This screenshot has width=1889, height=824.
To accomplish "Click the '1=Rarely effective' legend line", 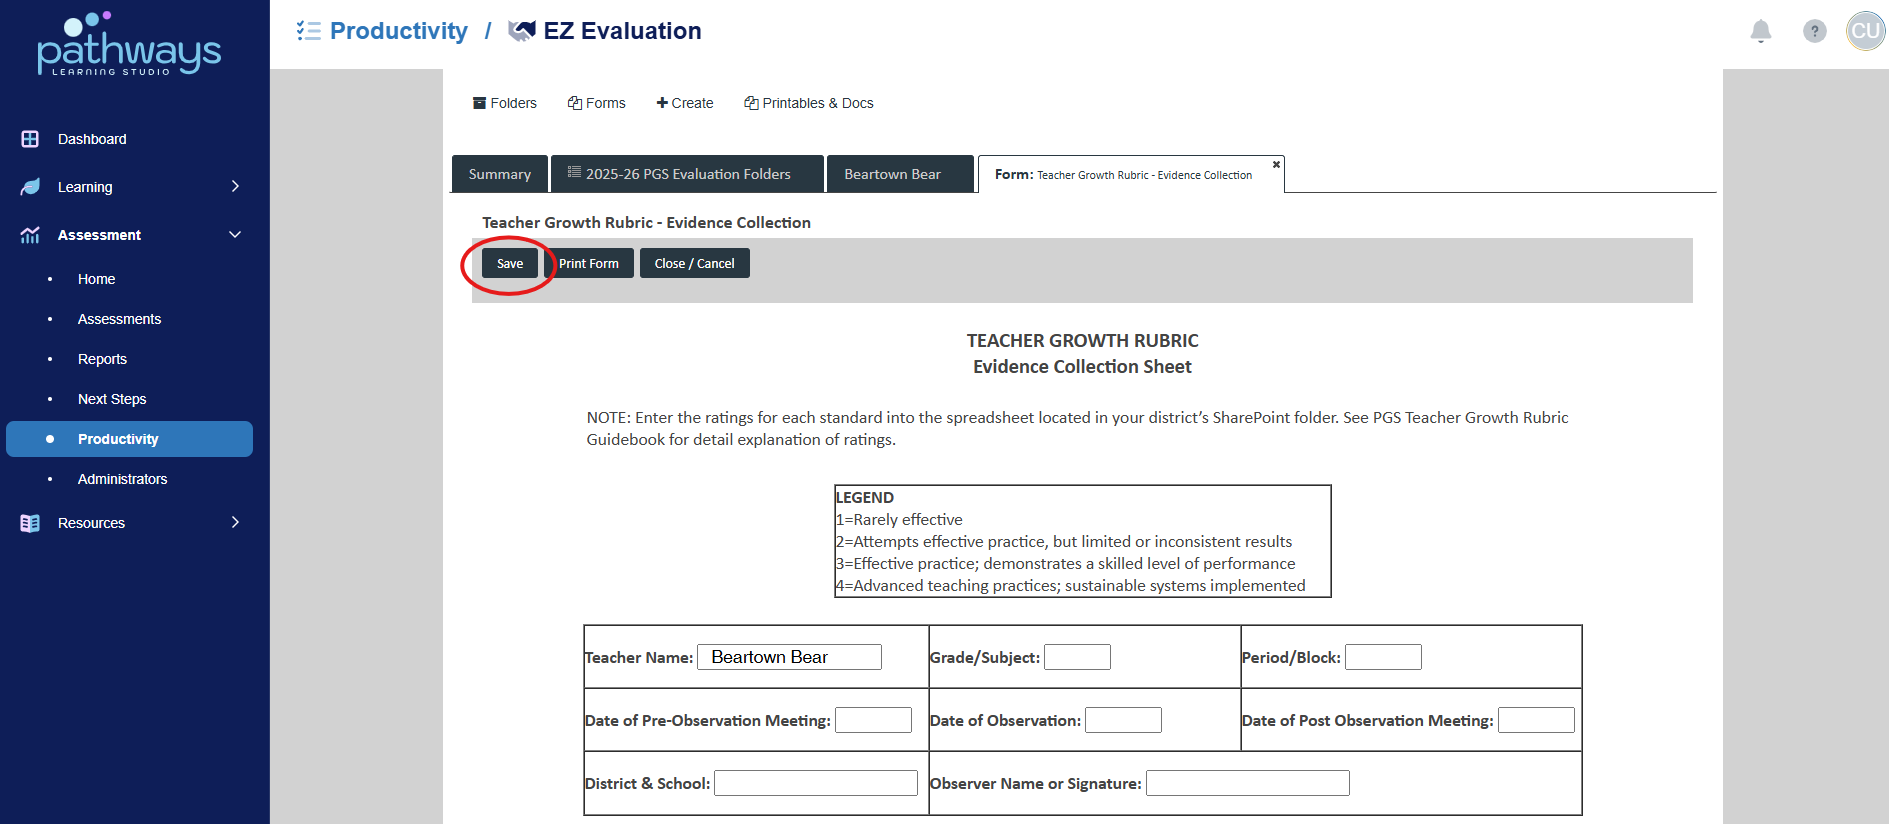I will [899, 519].
